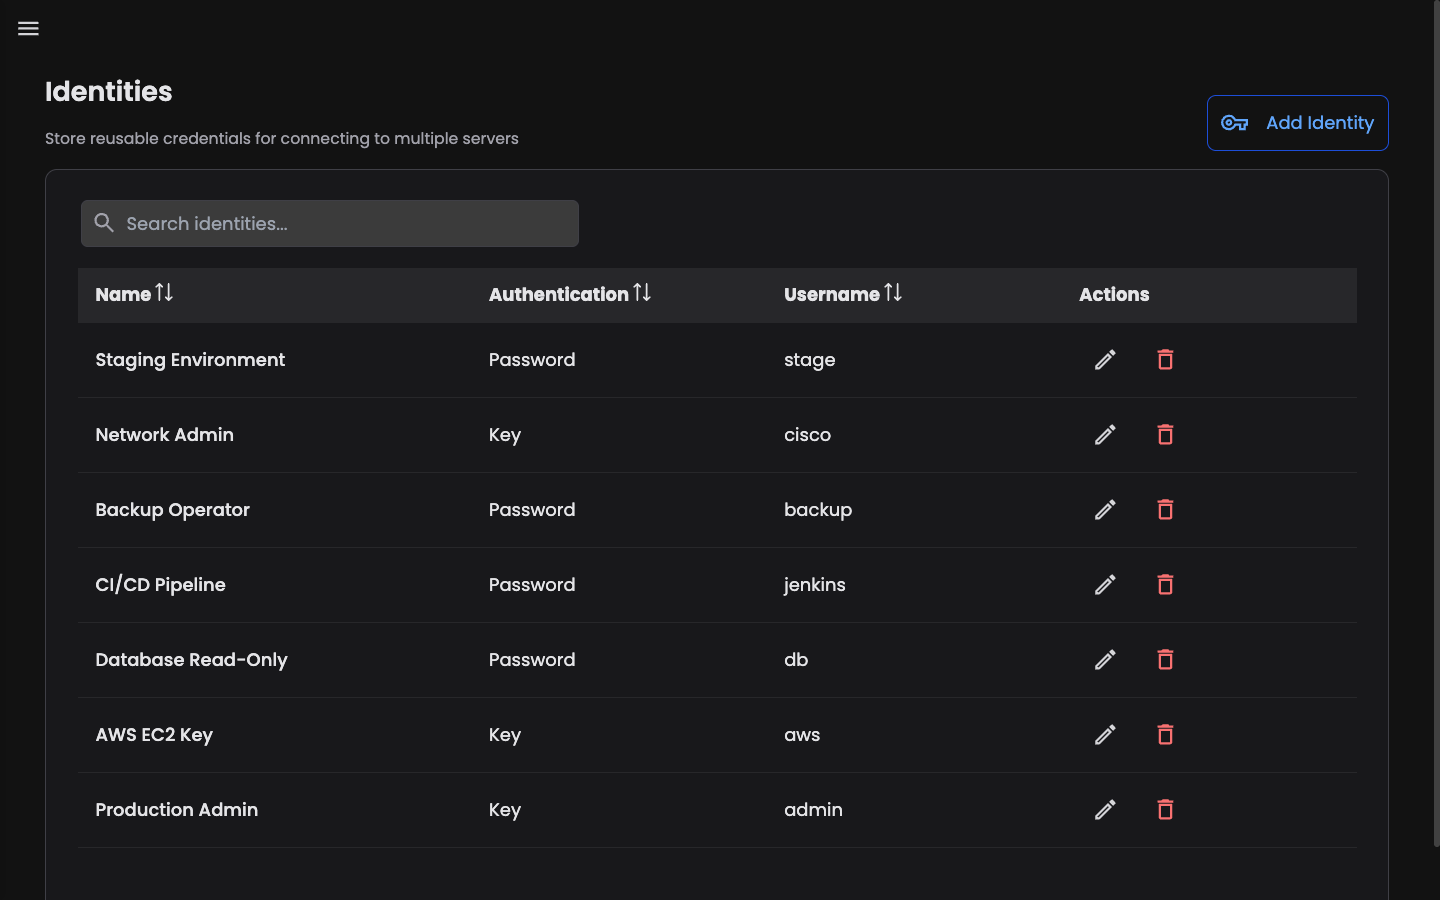Image resolution: width=1440 pixels, height=900 pixels.
Task: Open the hamburger navigation menu
Action: coord(27,28)
